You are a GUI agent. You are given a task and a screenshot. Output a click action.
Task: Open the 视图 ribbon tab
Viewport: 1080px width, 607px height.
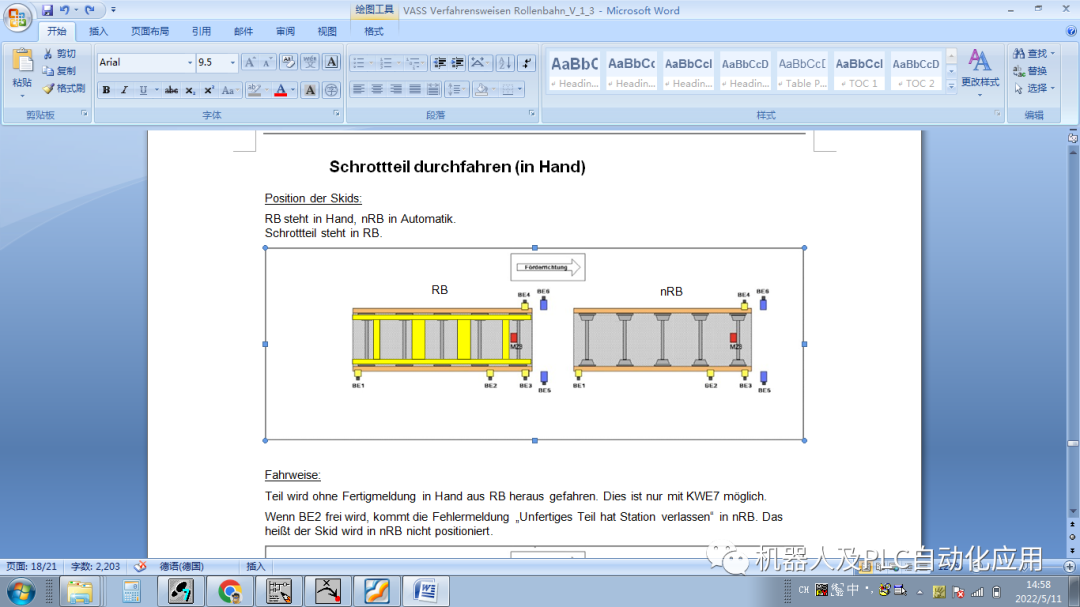(x=327, y=31)
